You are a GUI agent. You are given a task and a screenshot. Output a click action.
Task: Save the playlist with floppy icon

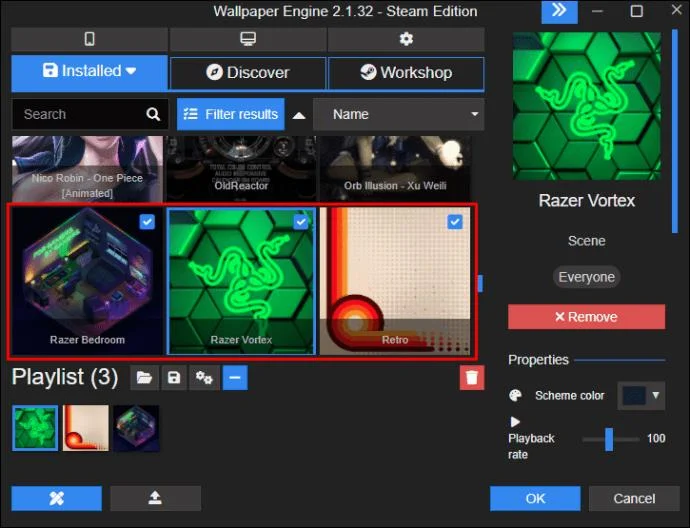[174, 378]
